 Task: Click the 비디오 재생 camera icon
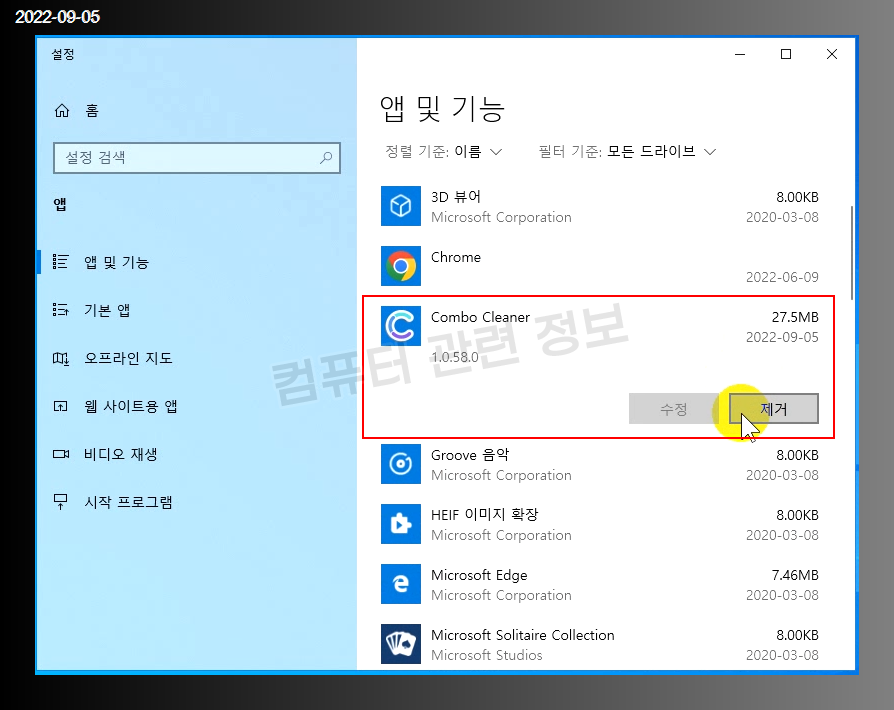[x=60, y=454]
